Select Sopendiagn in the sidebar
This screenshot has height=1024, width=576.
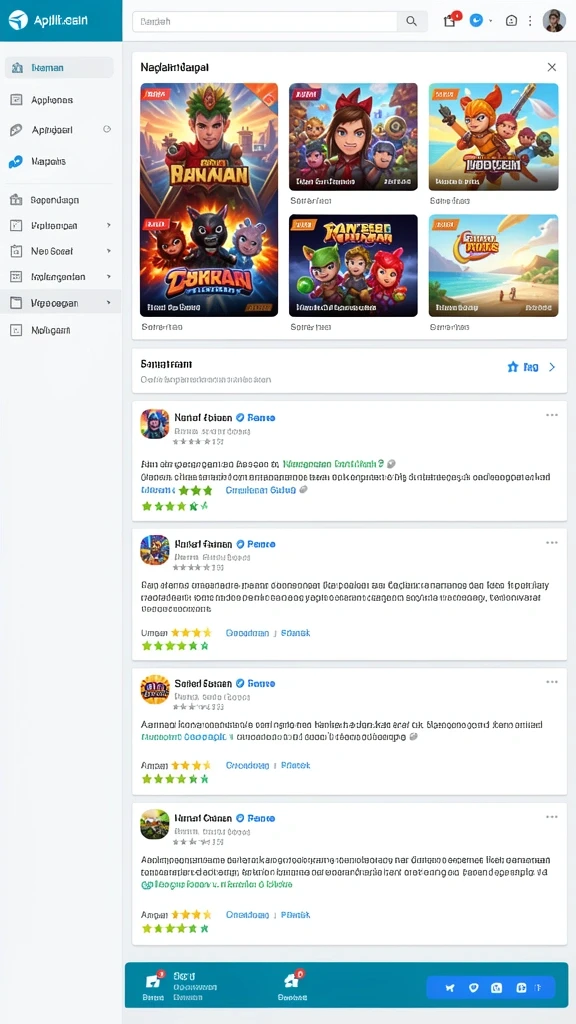tap(55, 200)
